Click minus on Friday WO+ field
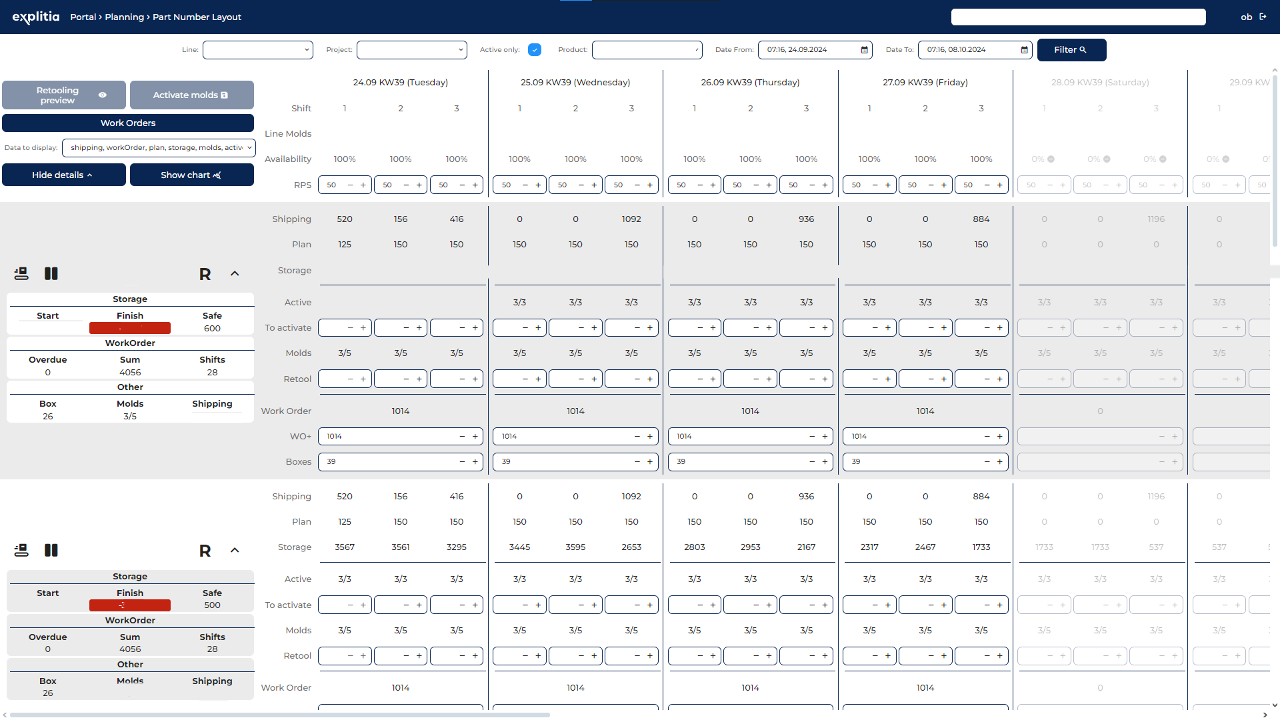Screen dimensions: 1280x720 coord(987,436)
